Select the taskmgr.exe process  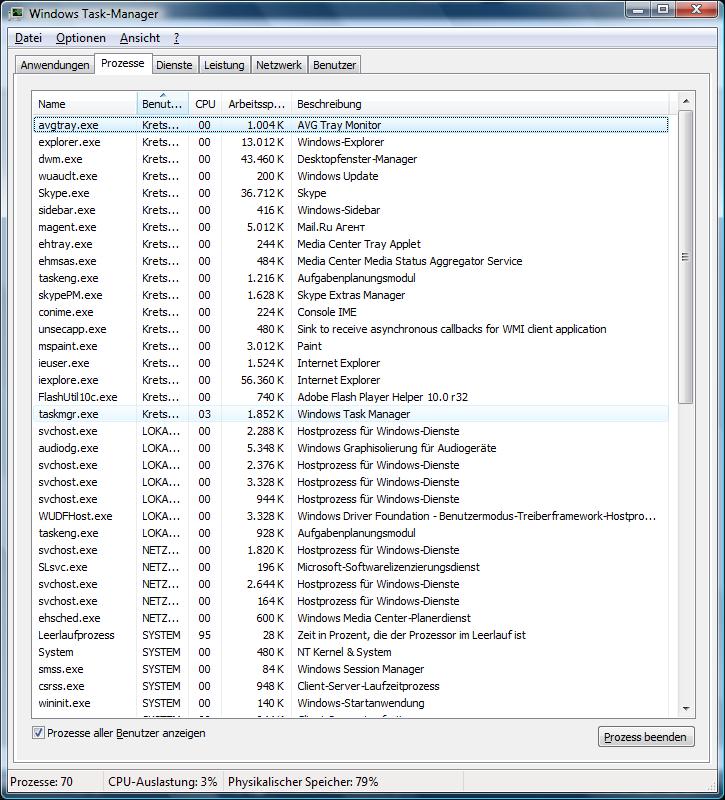[x=351, y=414]
